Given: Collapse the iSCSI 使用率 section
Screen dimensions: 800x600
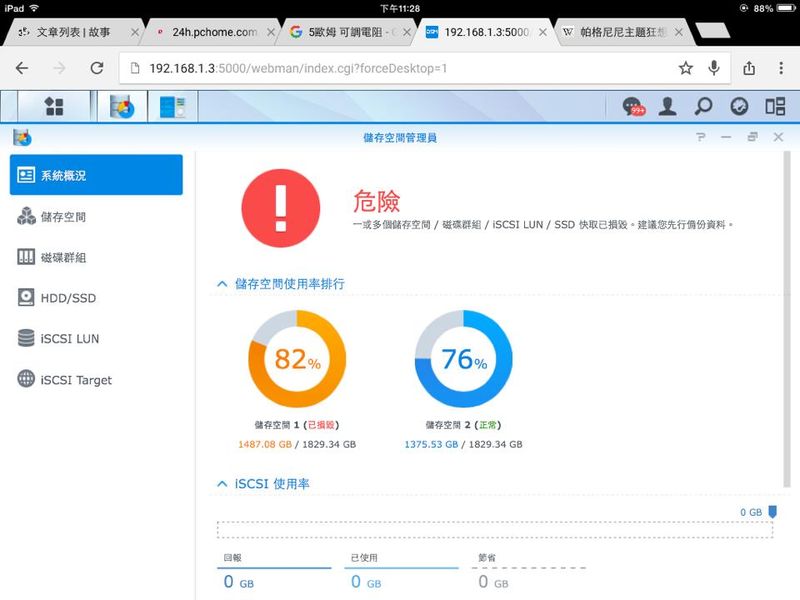Looking at the screenshot, I should [x=222, y=484].
